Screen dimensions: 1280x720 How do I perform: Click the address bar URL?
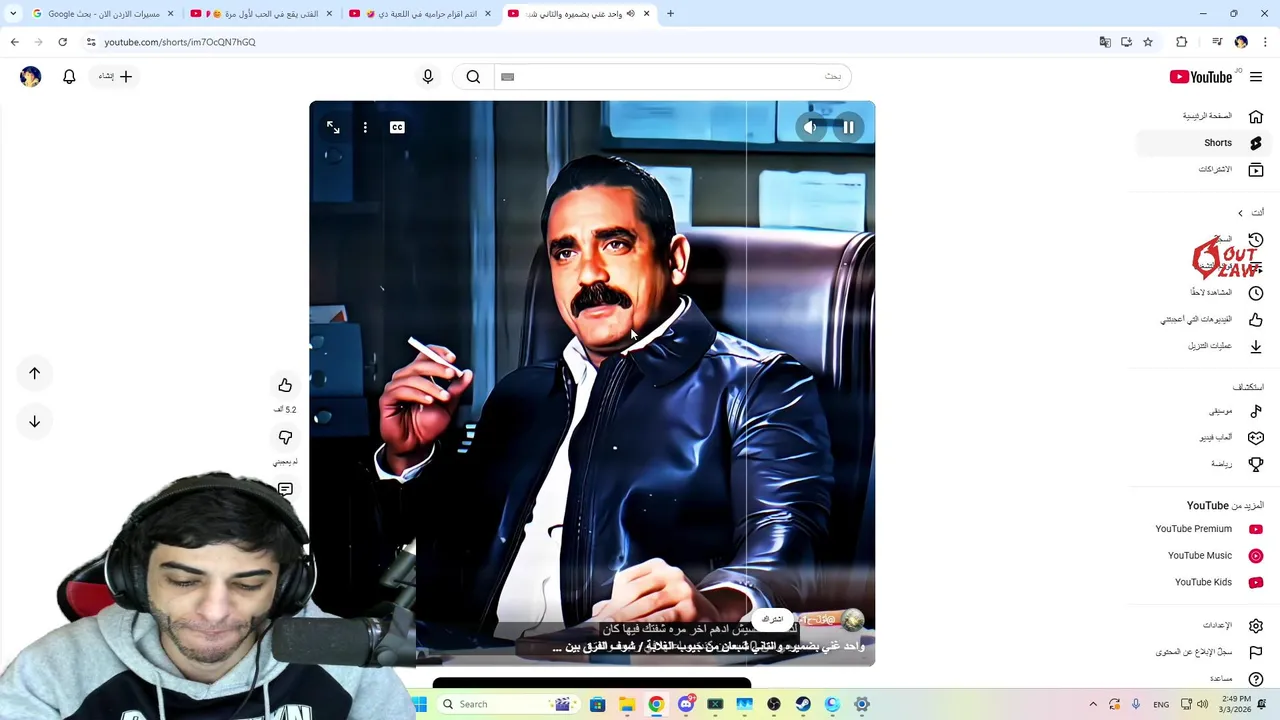click(180, 42)
